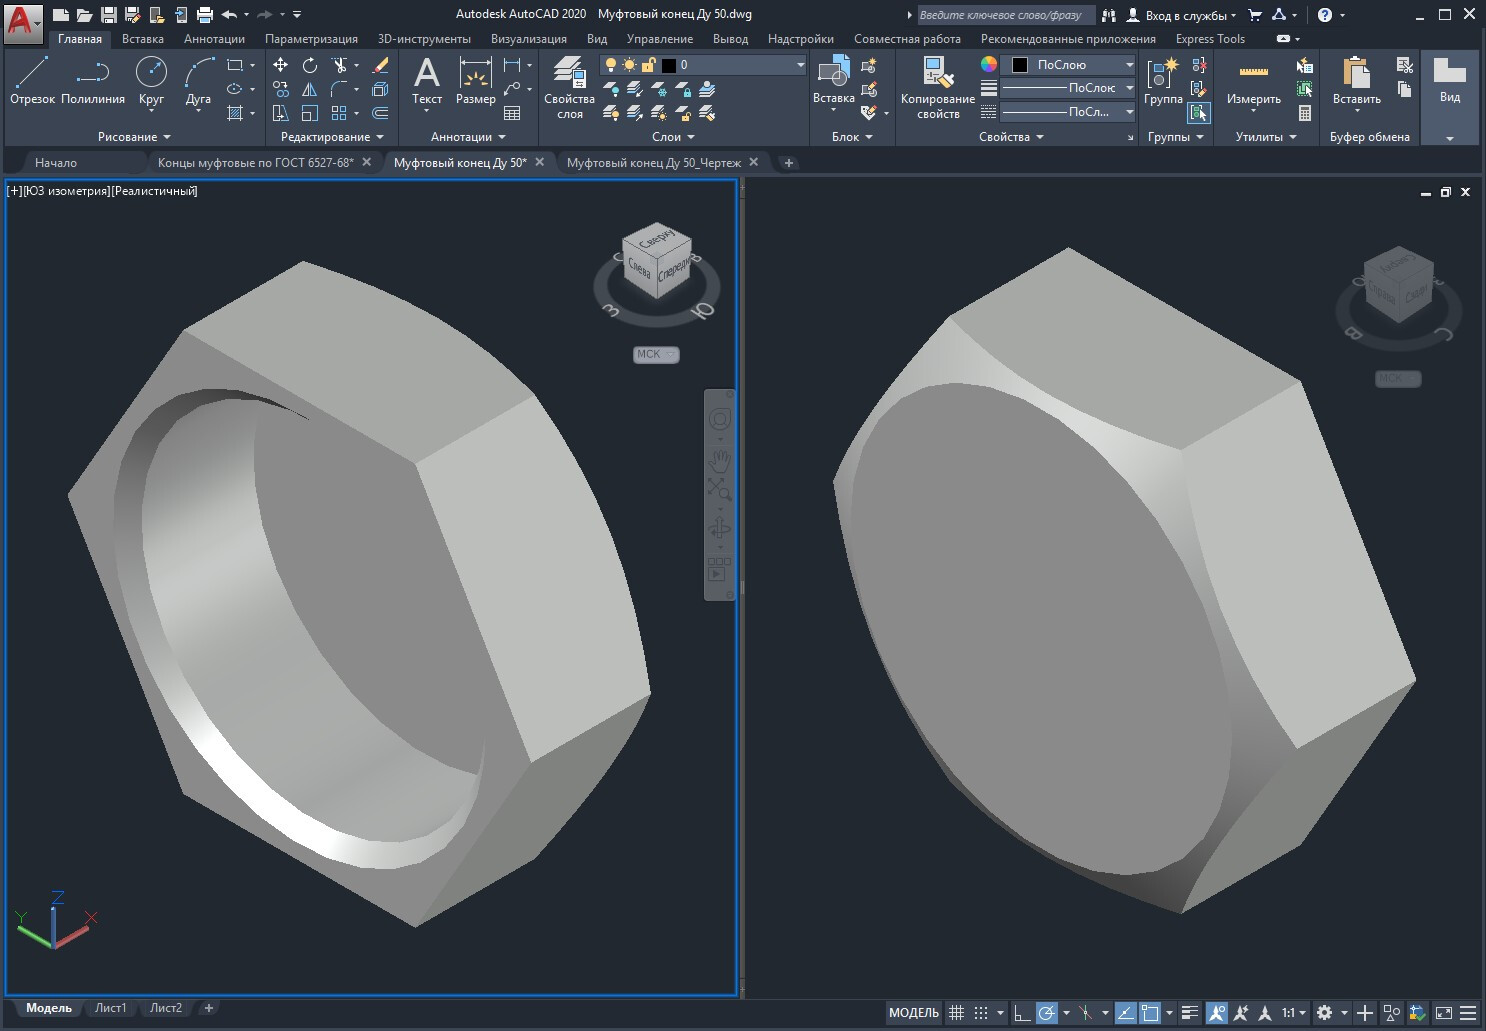Undo the last action

point(229,15)
